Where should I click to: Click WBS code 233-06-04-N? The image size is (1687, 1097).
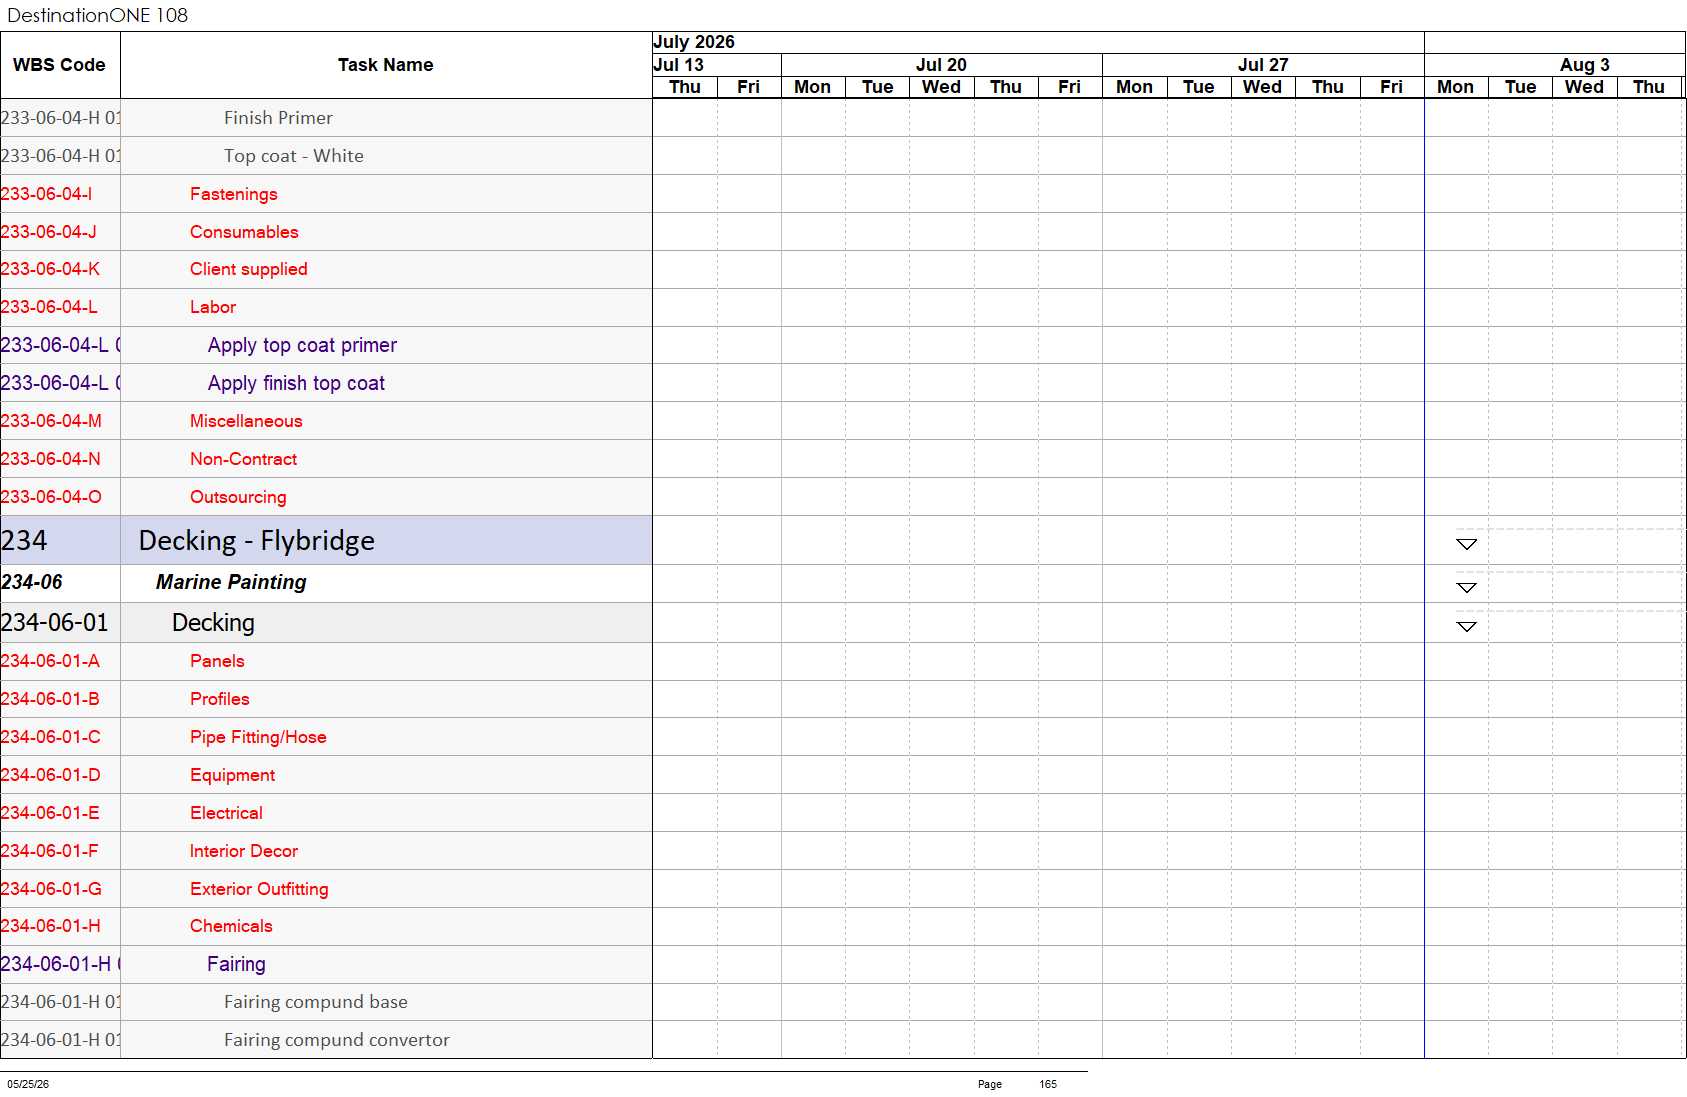click(x=51, y=459)
